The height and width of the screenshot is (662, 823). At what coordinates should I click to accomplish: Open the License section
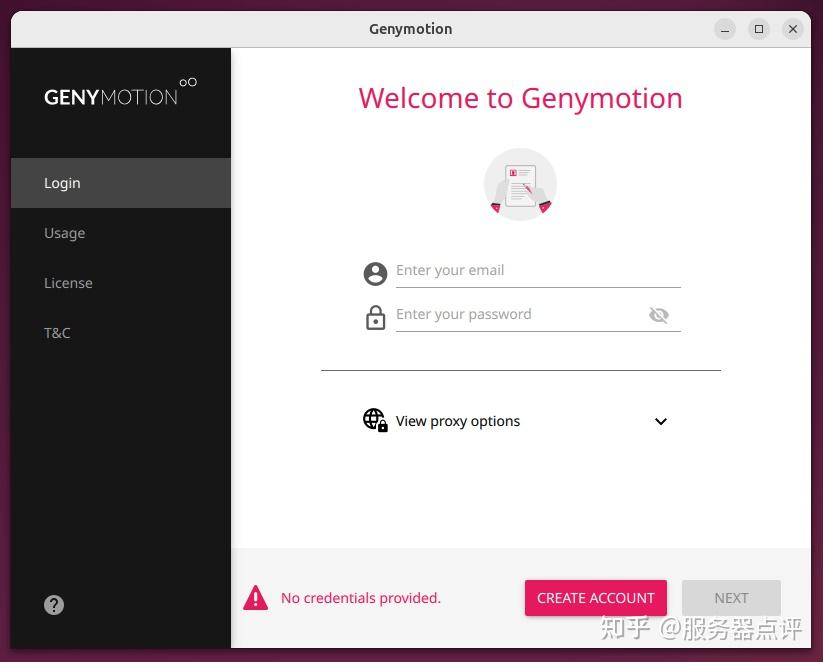(x=68, y=283)
